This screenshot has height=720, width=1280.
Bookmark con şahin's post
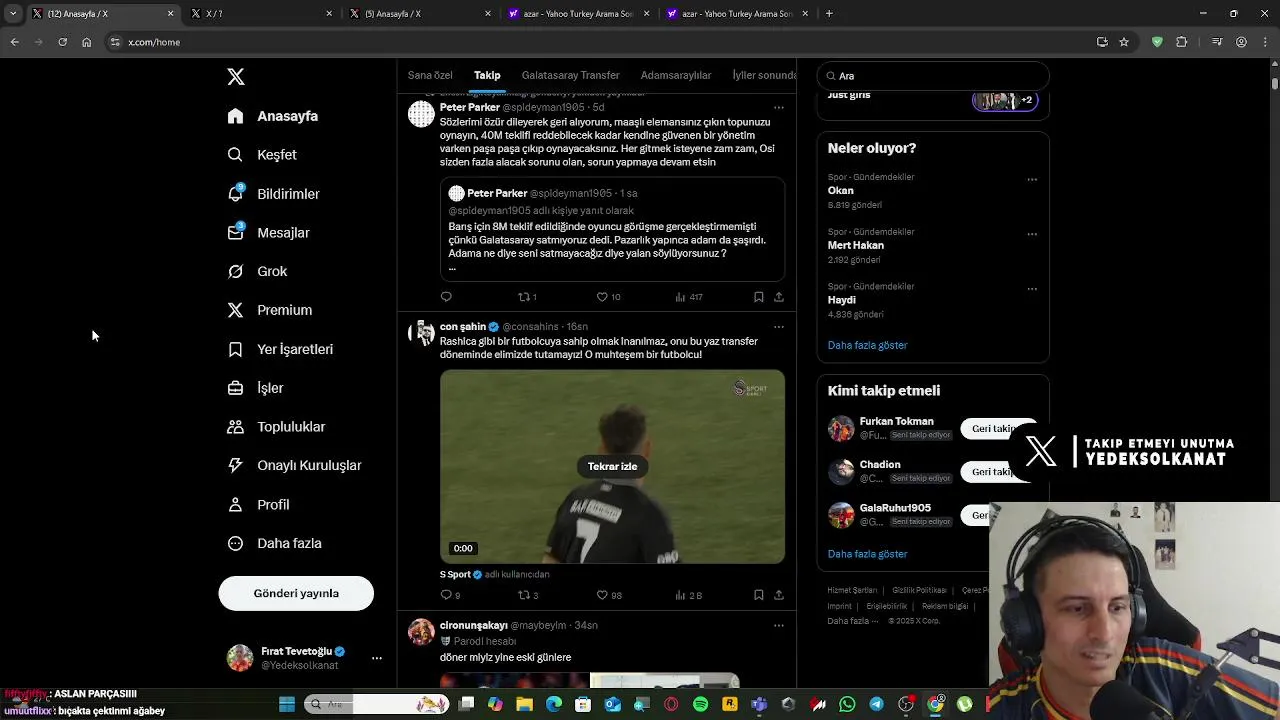pos(758,595)
